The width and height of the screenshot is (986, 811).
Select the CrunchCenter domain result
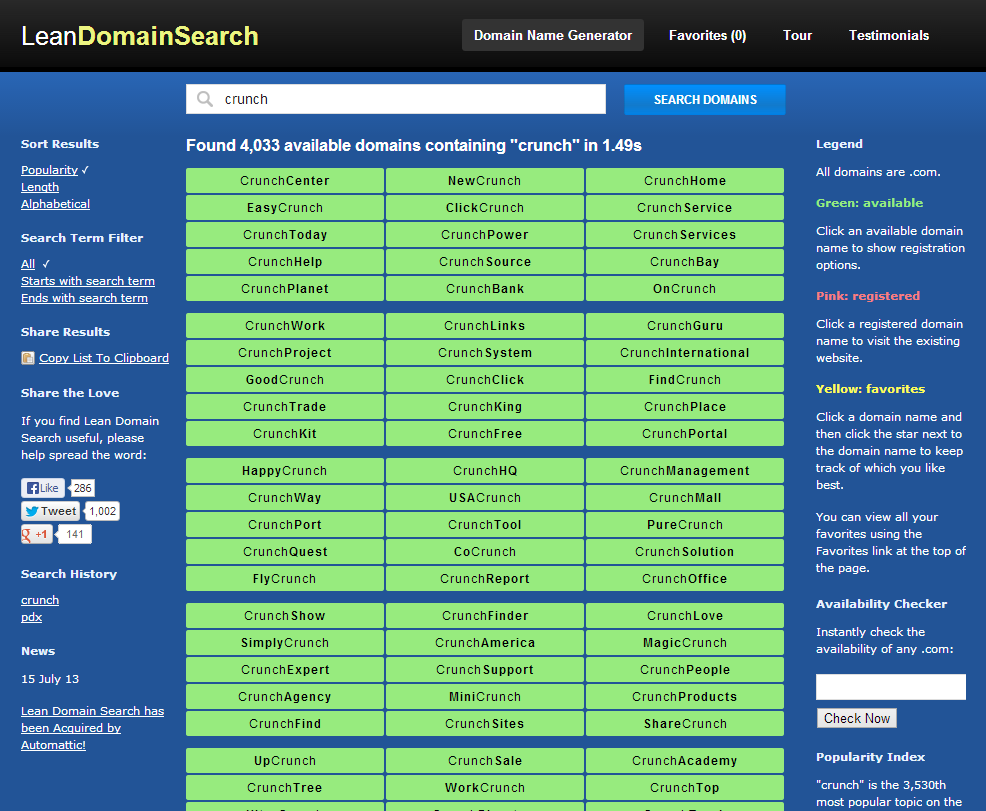285,181
